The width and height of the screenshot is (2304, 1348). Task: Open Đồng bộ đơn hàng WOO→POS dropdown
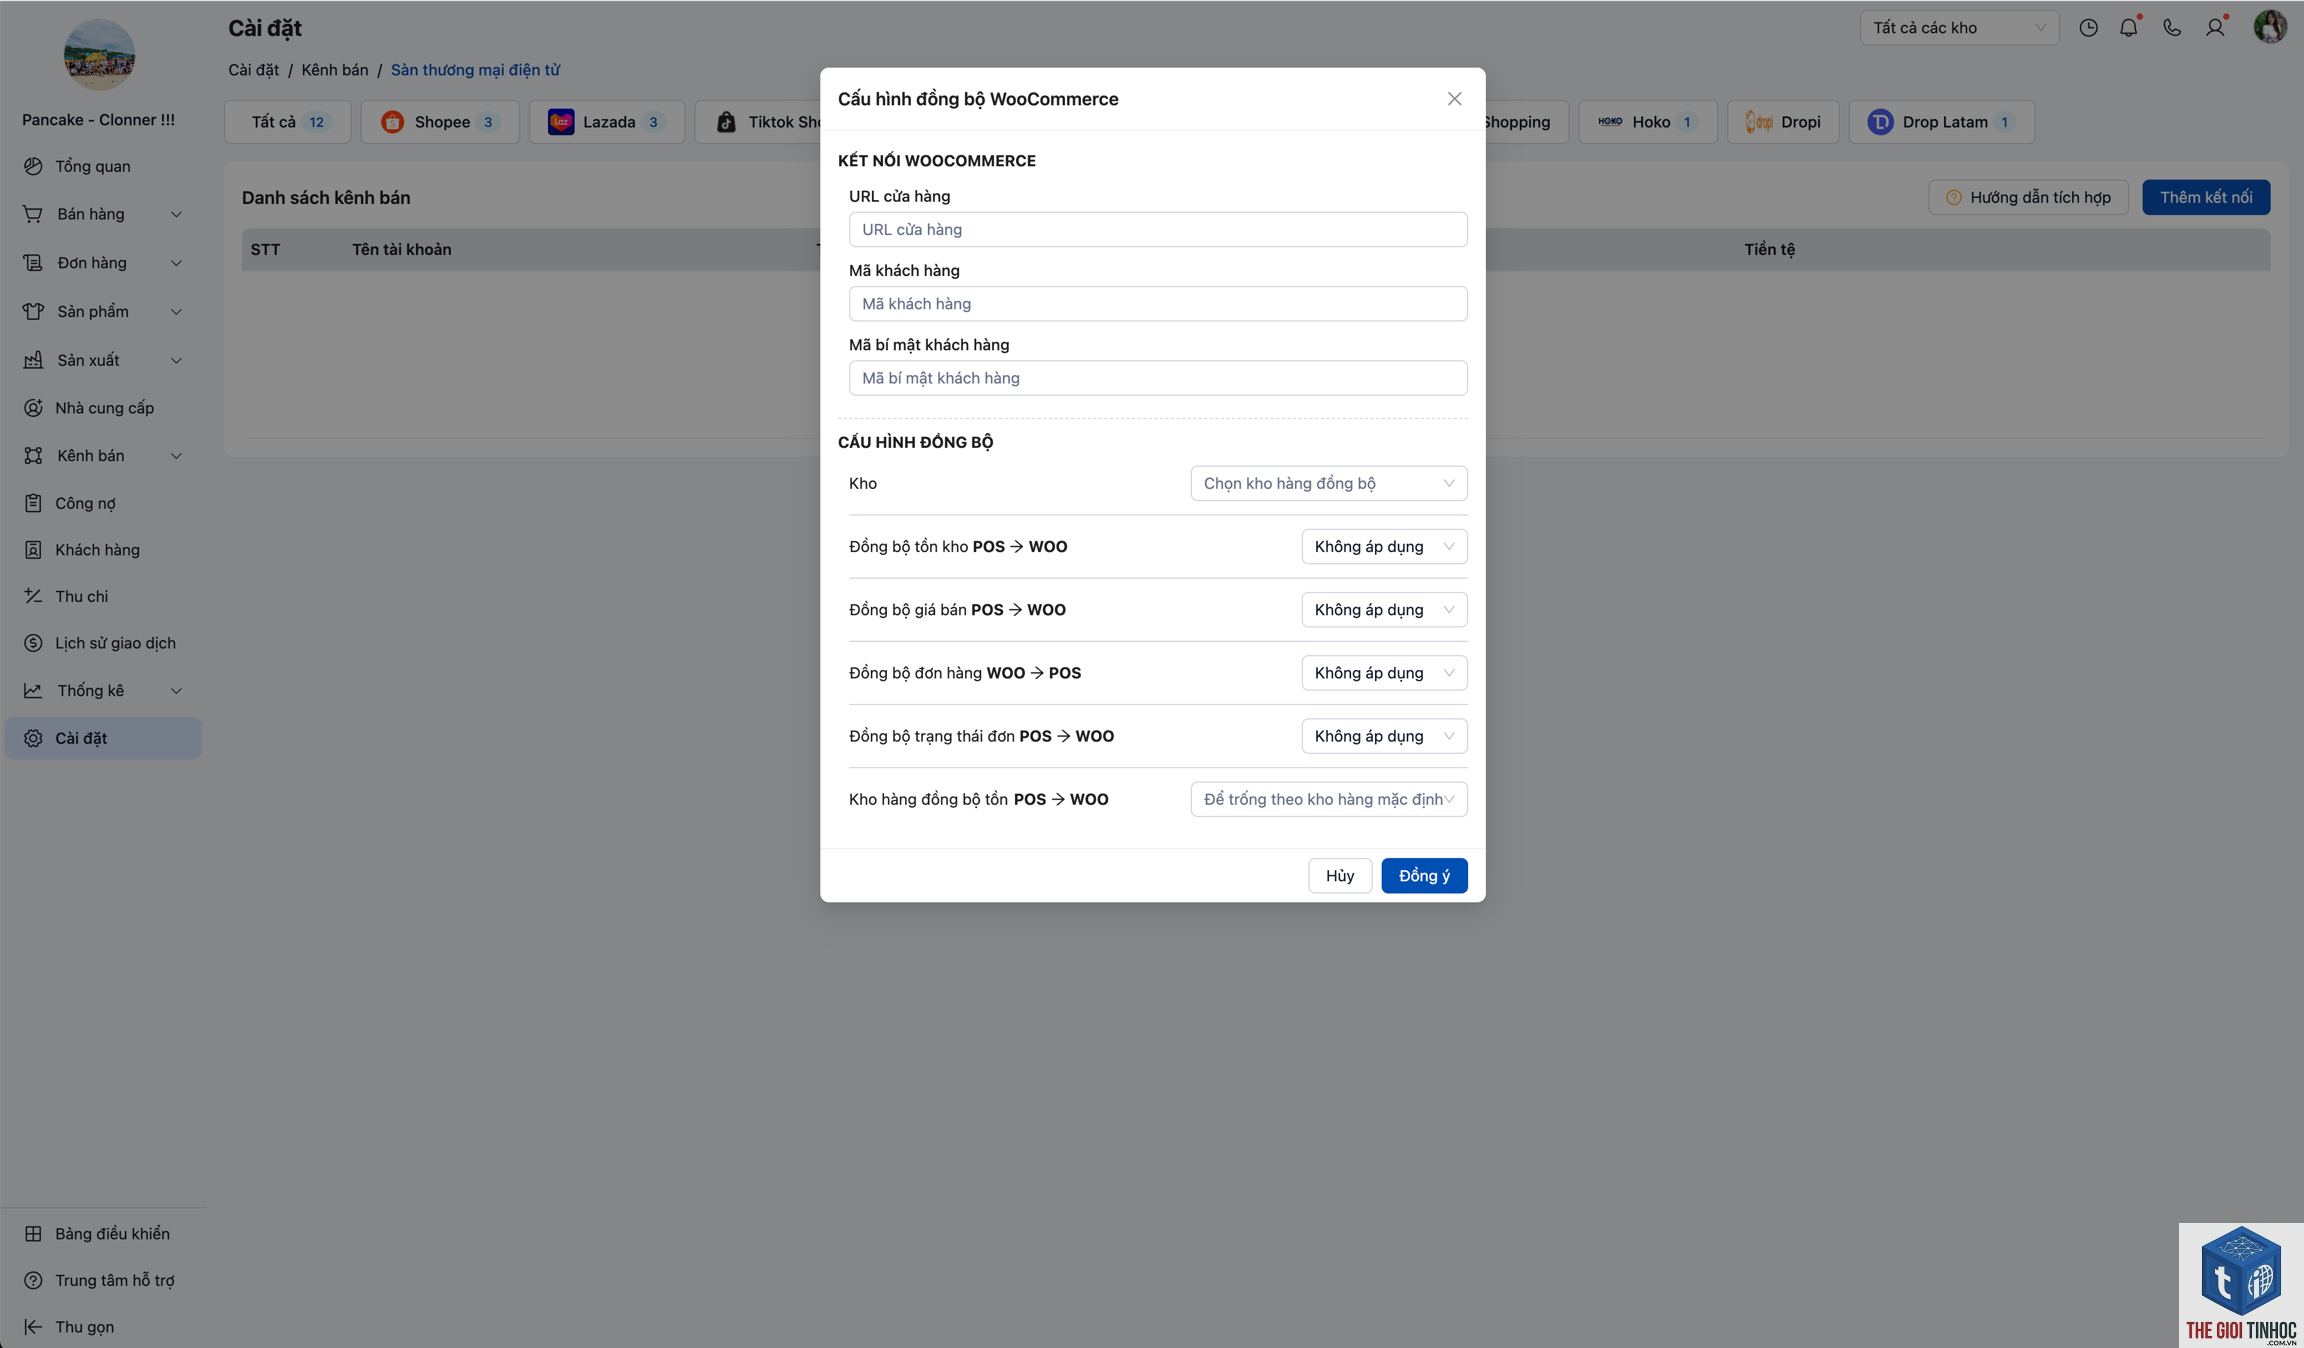click(x=1384, y=673)
